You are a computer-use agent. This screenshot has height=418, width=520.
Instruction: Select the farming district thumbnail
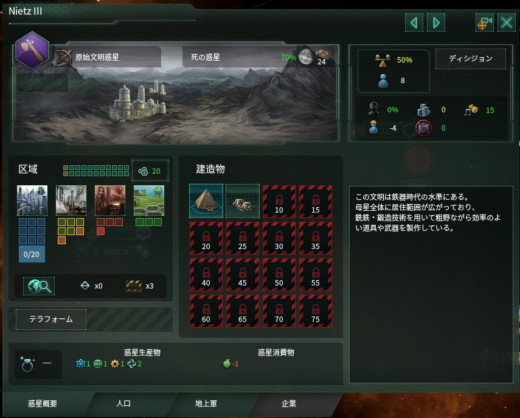coord(149,200)
